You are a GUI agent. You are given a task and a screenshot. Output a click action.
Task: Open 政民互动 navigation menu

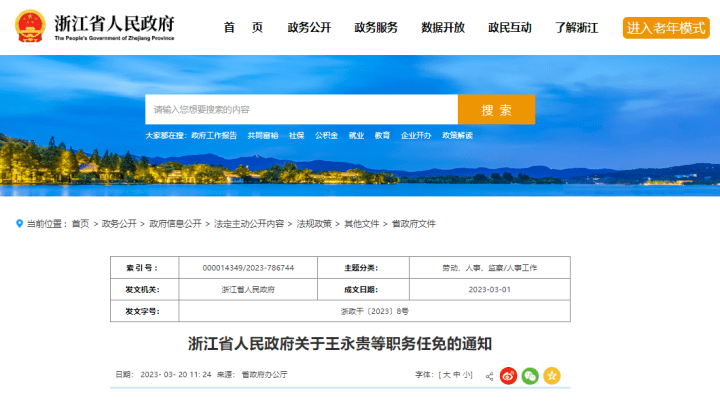tap(510, 28)
